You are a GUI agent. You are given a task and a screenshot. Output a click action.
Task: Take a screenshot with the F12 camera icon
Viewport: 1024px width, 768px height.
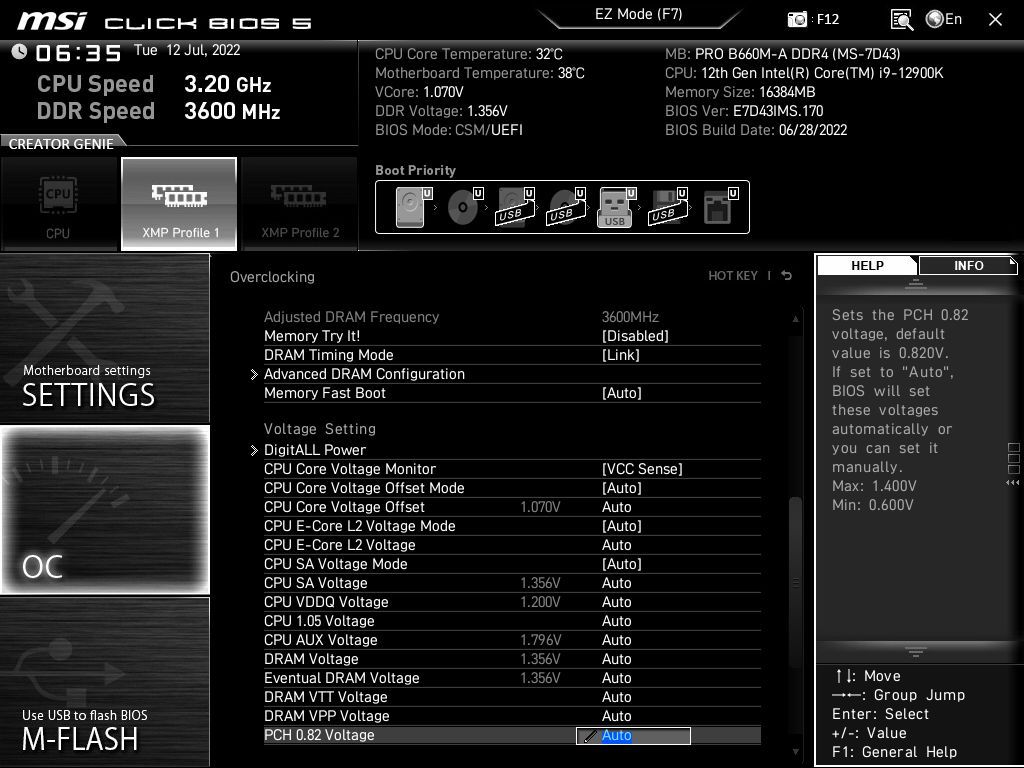click(x=797, y=20)
